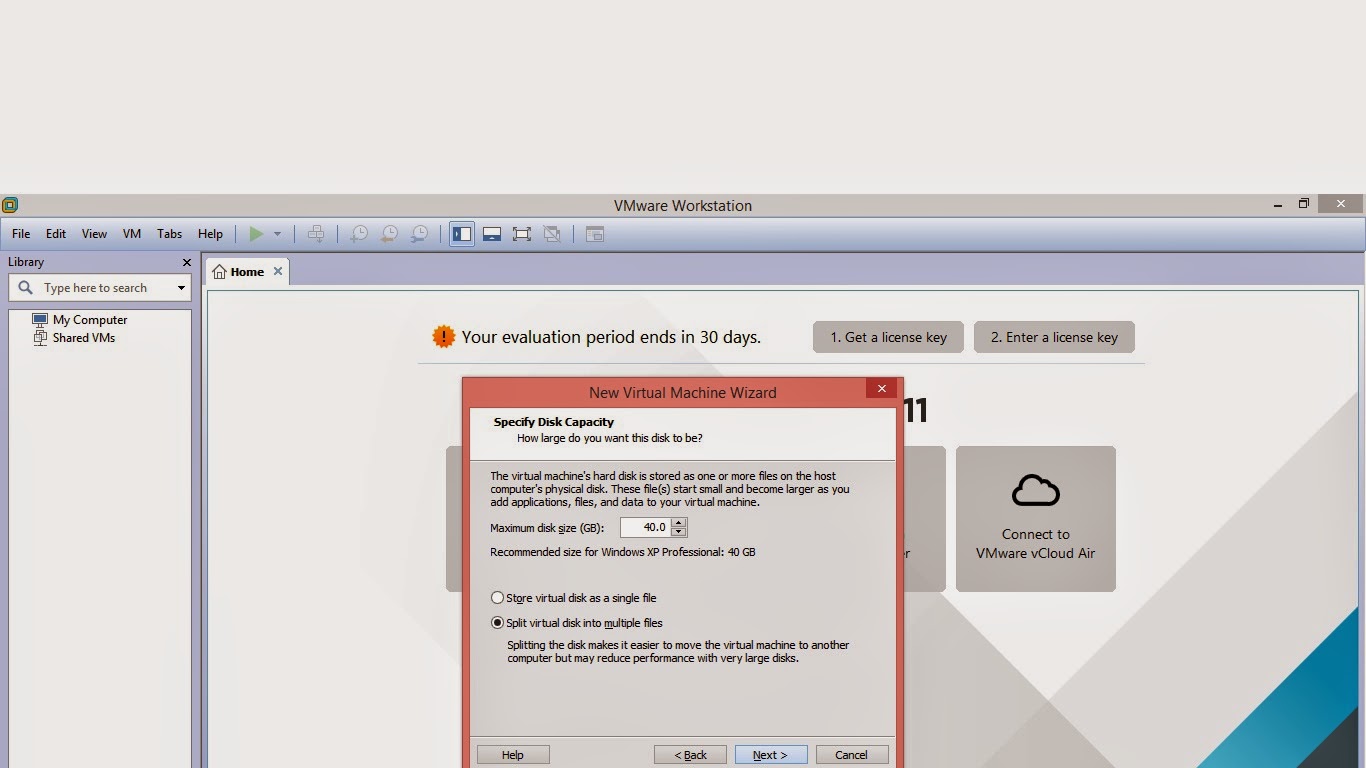Close the New Virtual Machine Wizard dialog
Viewport: 1366px width, 768px height.
click(x=881, y=389)
